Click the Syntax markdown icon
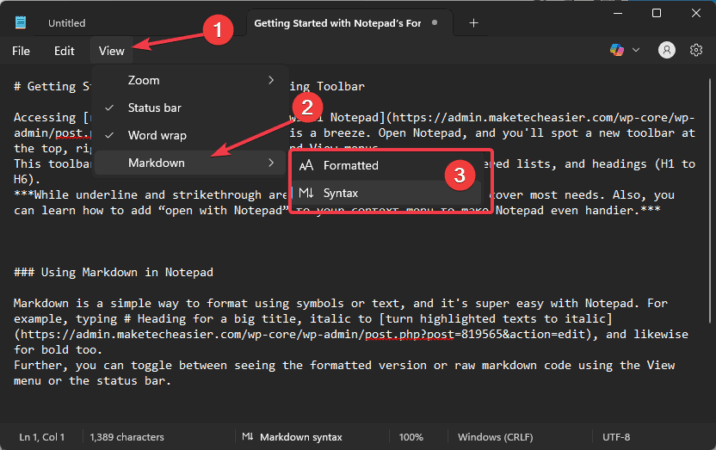716x450 pixels. [306, 193]
